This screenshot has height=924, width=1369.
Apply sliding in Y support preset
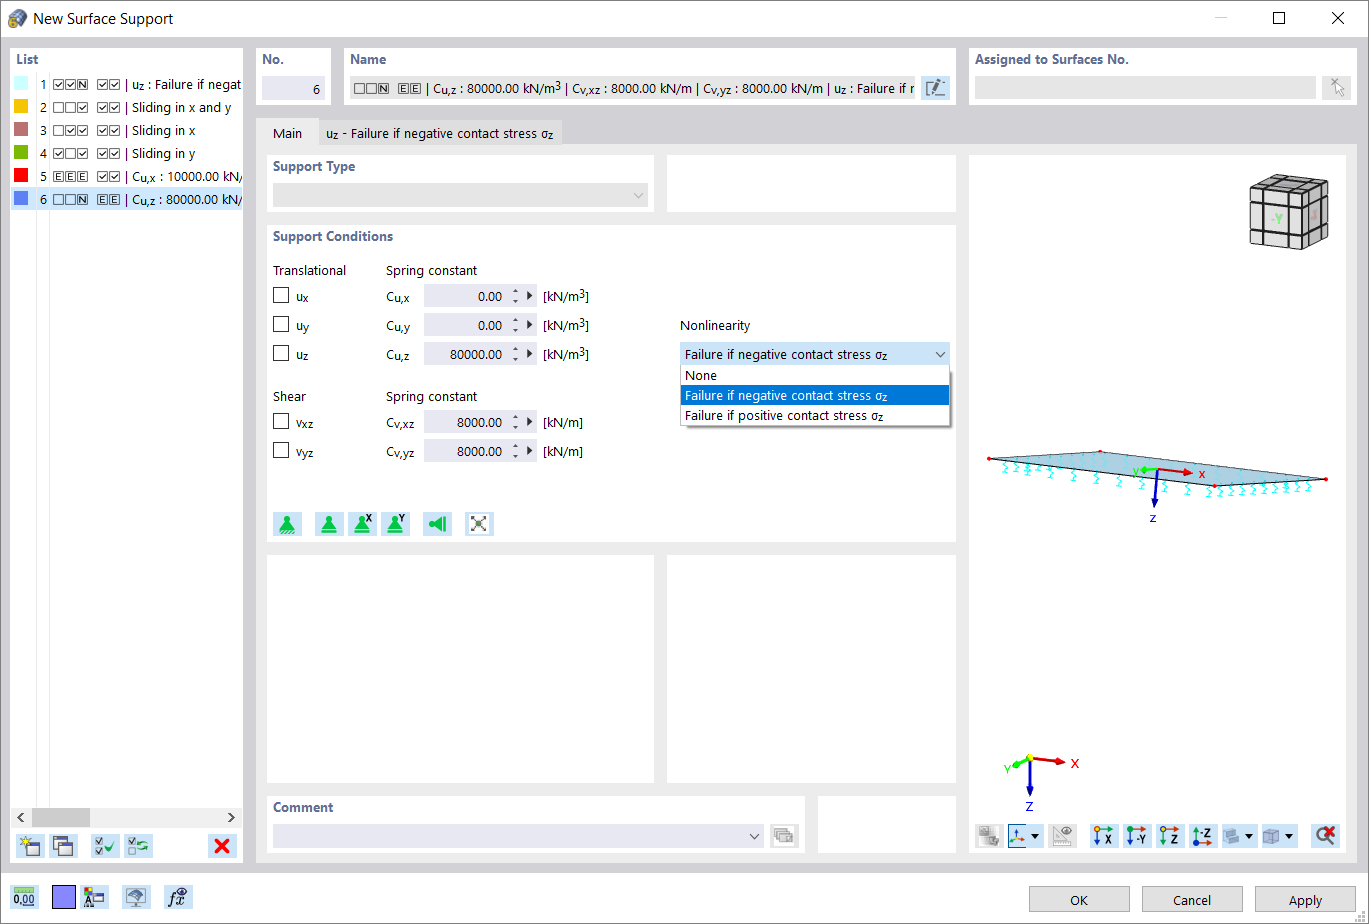coord(396,524)
